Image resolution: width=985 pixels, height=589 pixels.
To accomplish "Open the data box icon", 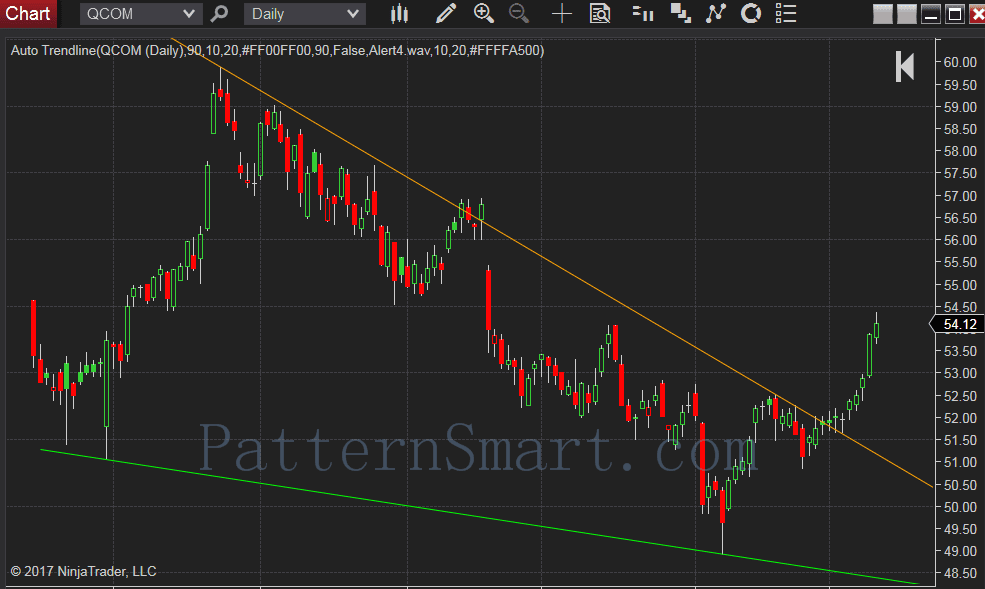I will [x=600, y=13].
